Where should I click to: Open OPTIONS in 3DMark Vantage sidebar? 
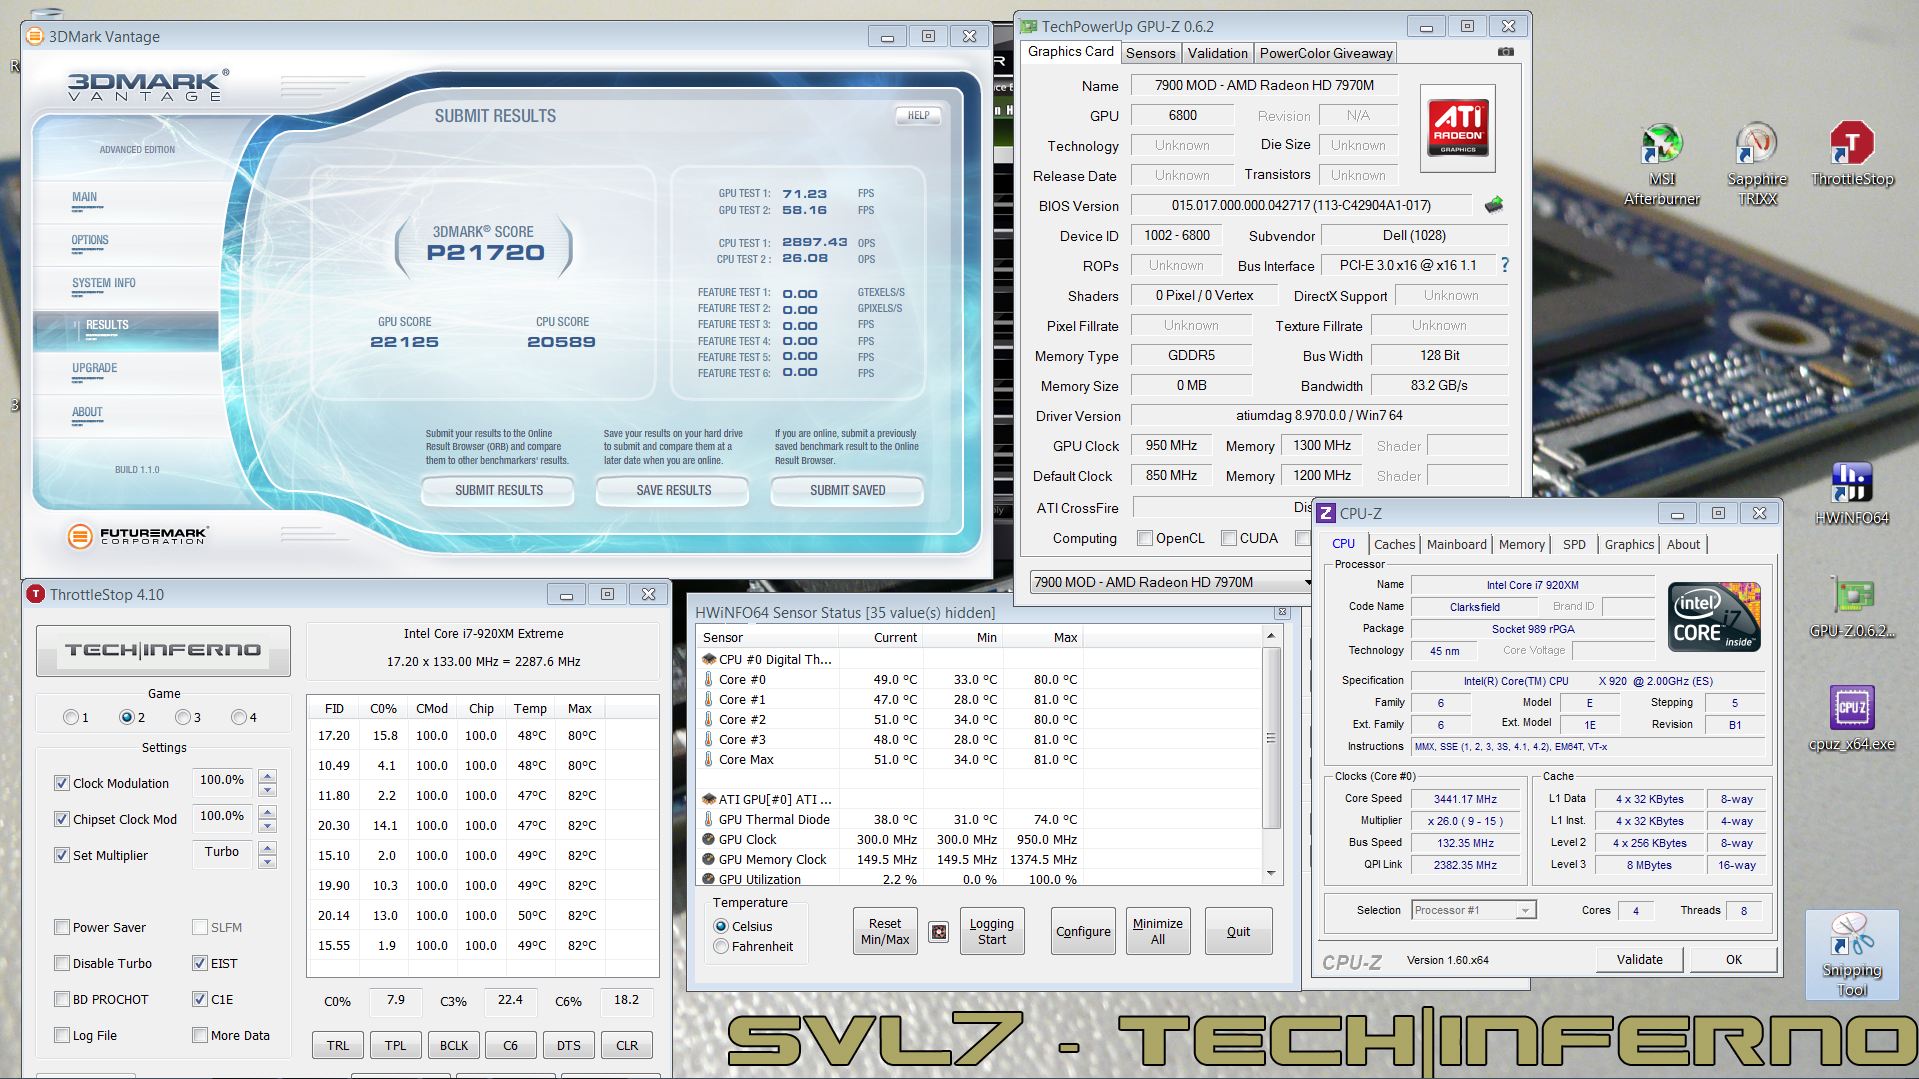(x=90, y=240)
